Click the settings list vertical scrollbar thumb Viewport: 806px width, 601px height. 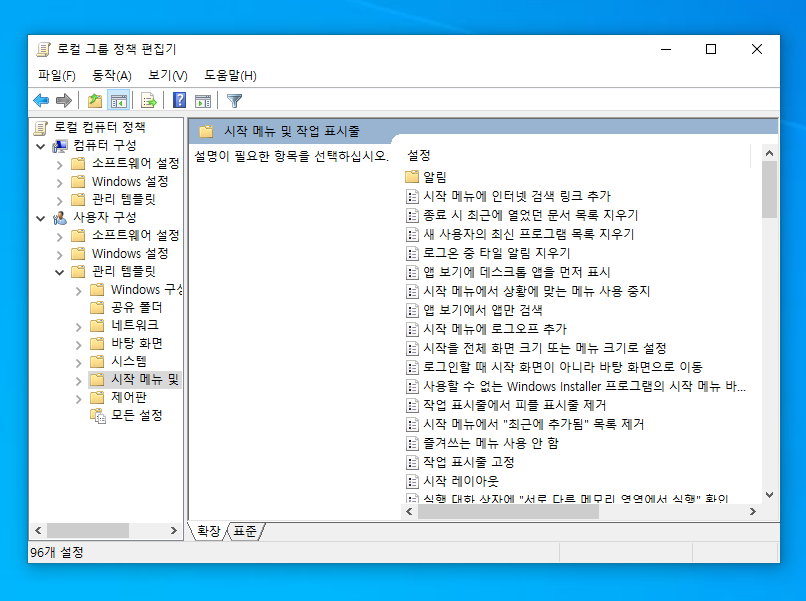coord(769,189)
